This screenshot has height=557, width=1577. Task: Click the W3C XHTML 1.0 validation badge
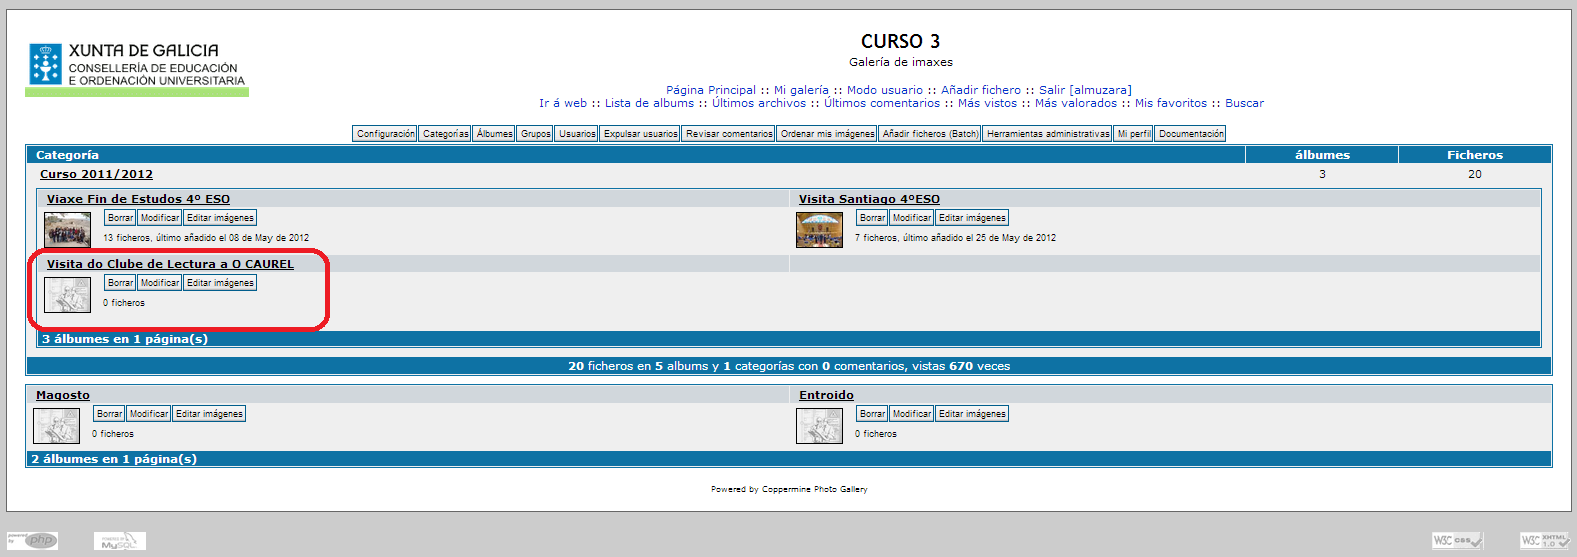pos(1544,541)
